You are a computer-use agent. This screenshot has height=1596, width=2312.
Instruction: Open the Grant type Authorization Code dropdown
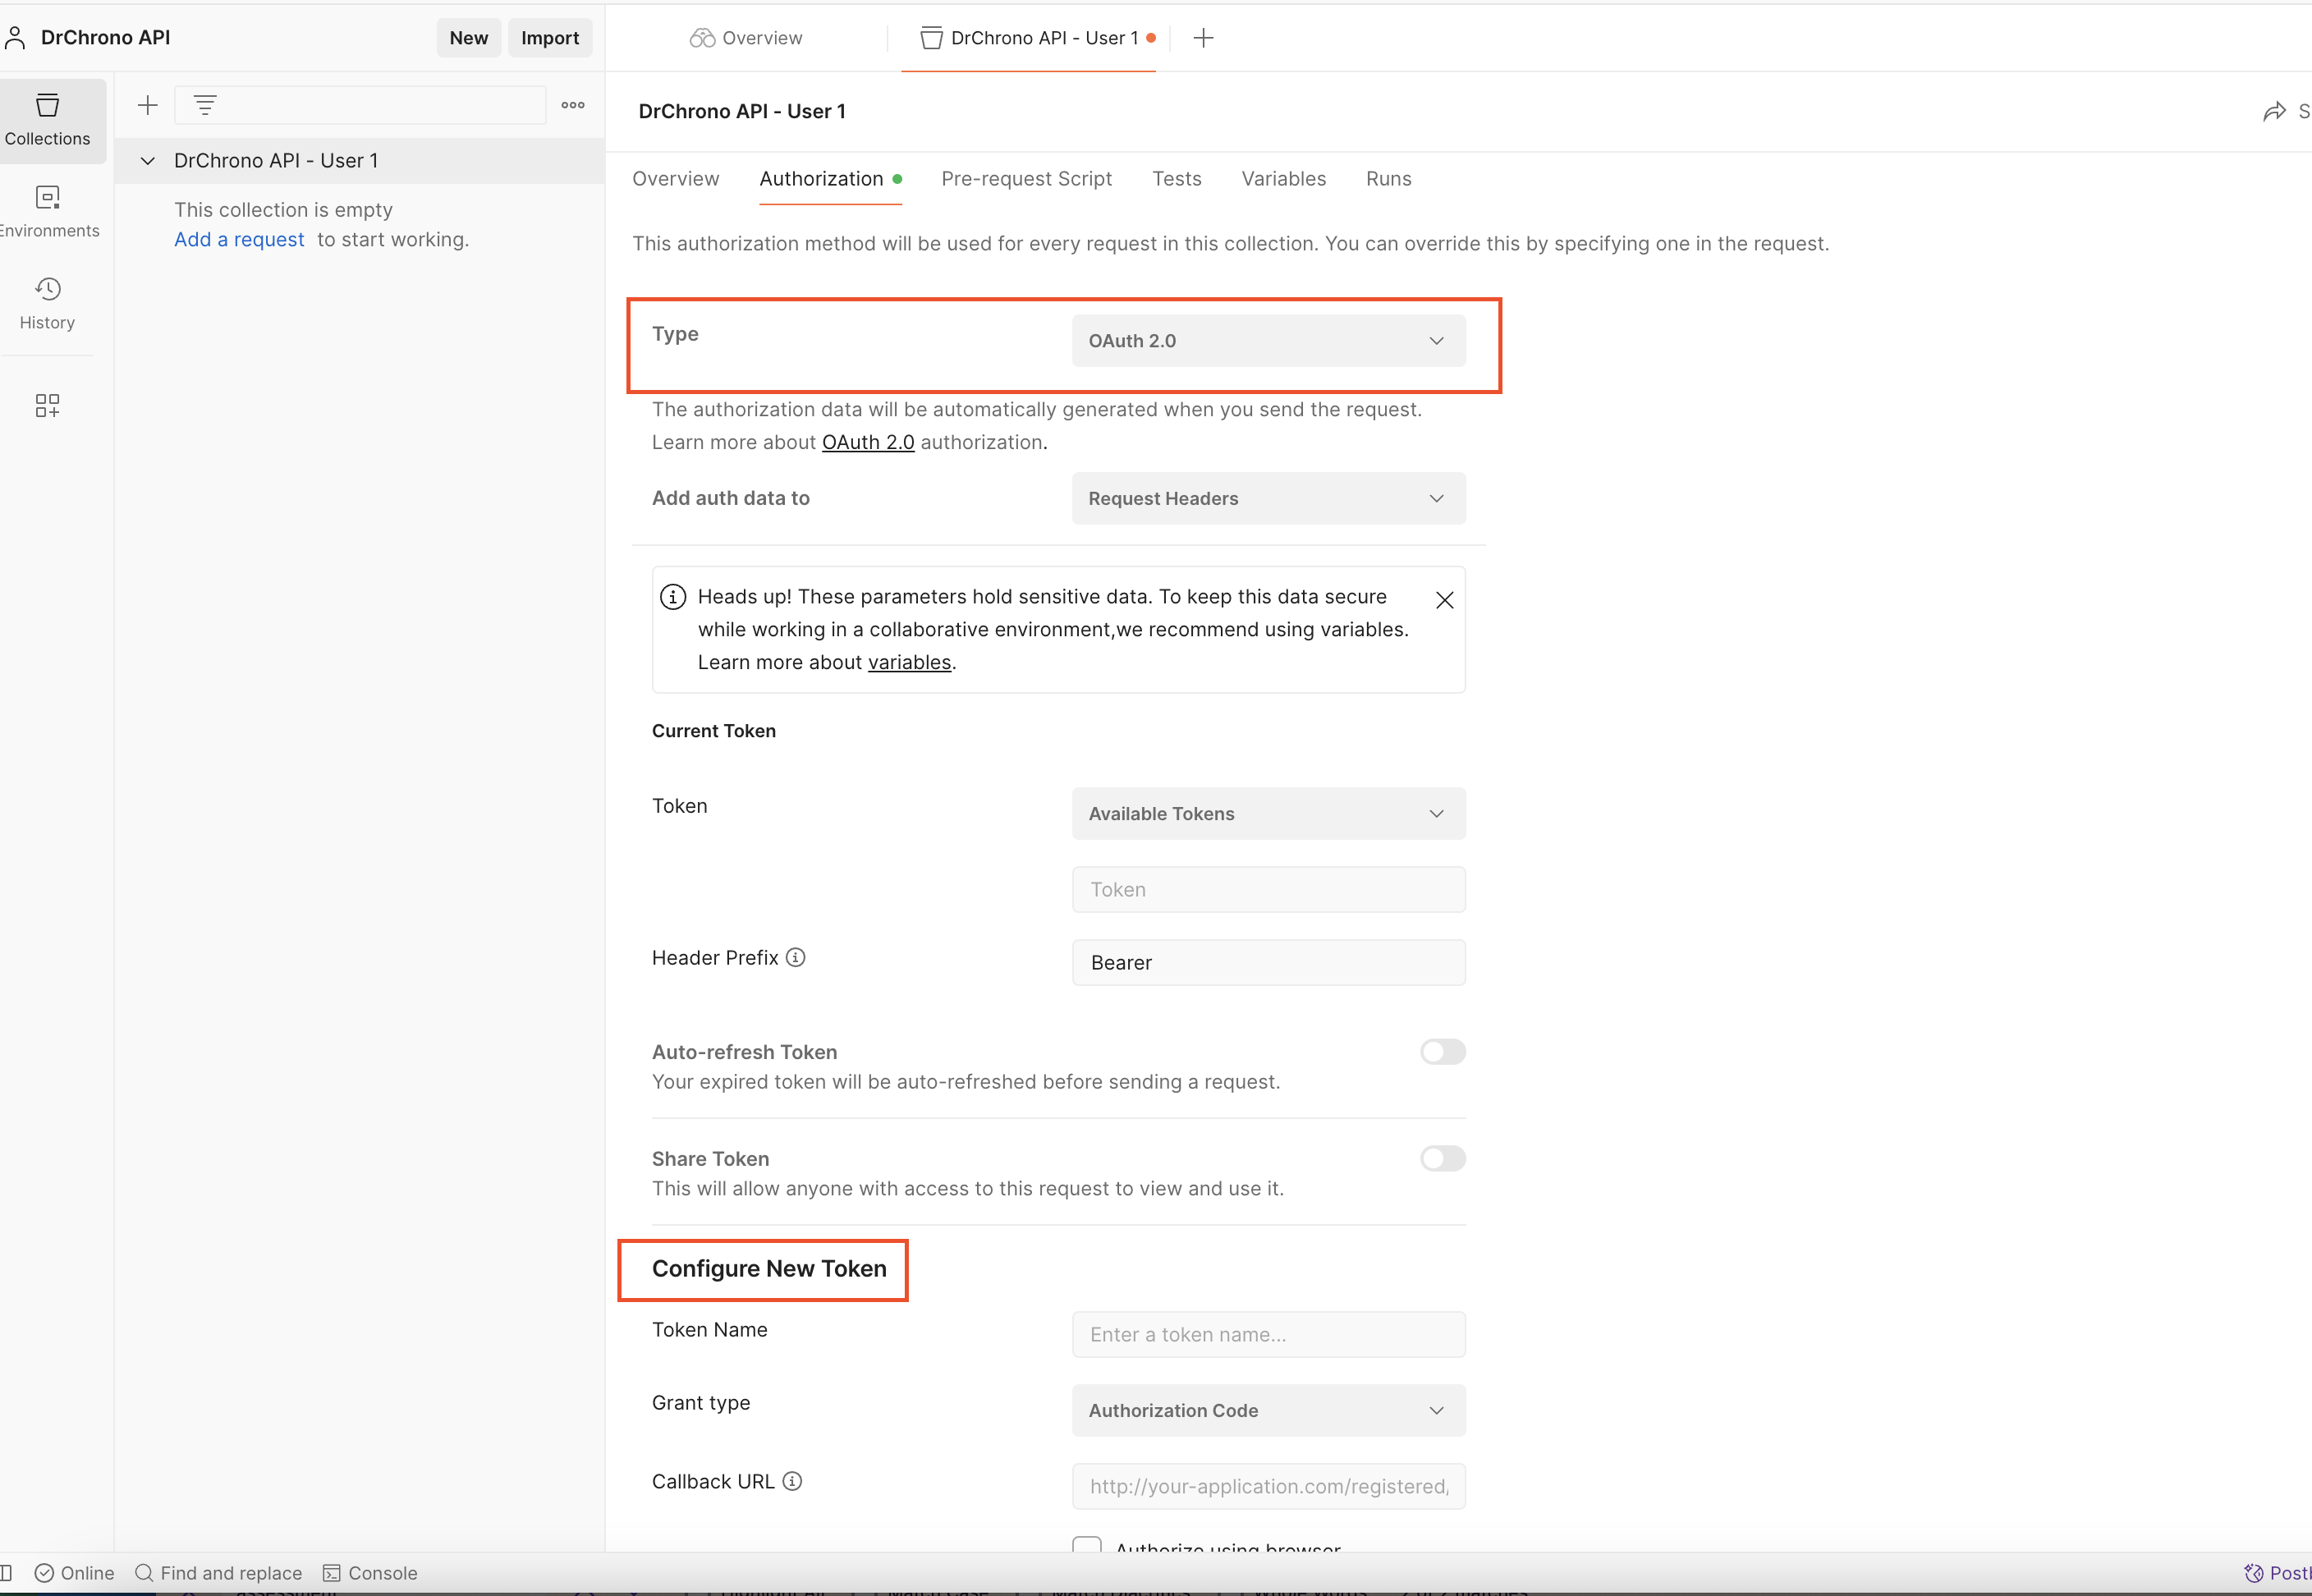click(x=1268, y=1410)
